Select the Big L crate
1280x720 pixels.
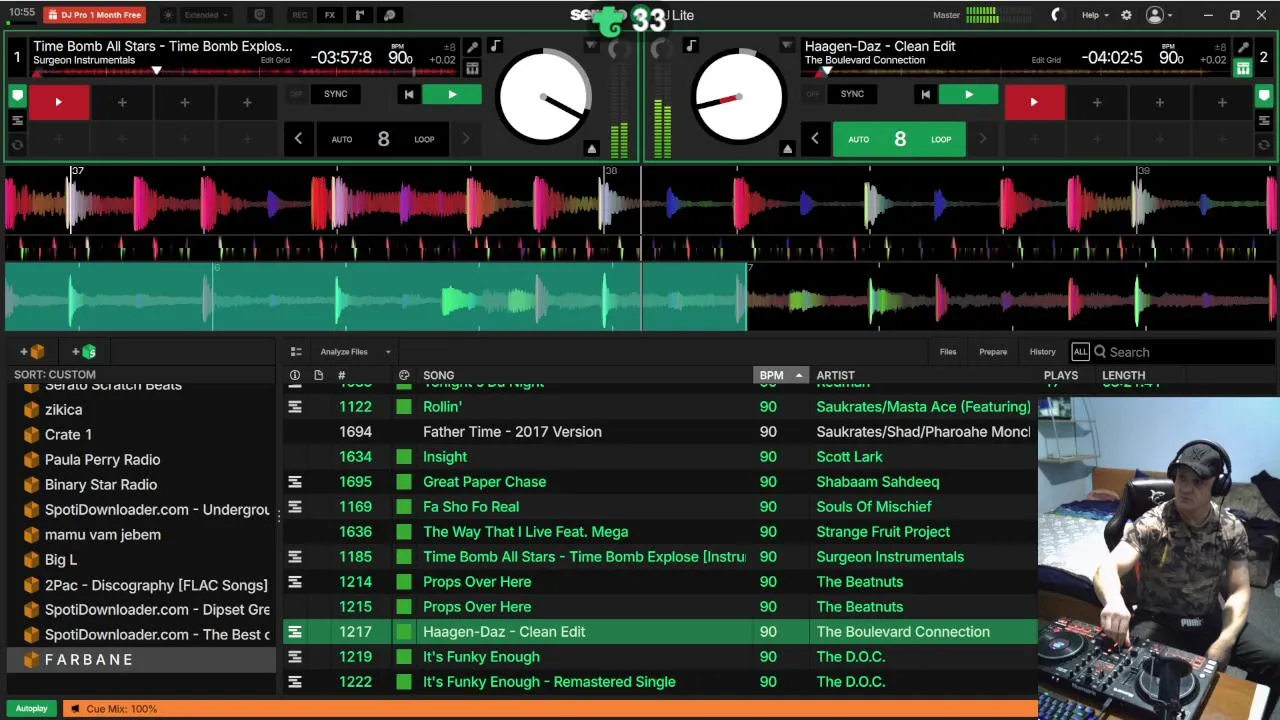click(60, 560)
